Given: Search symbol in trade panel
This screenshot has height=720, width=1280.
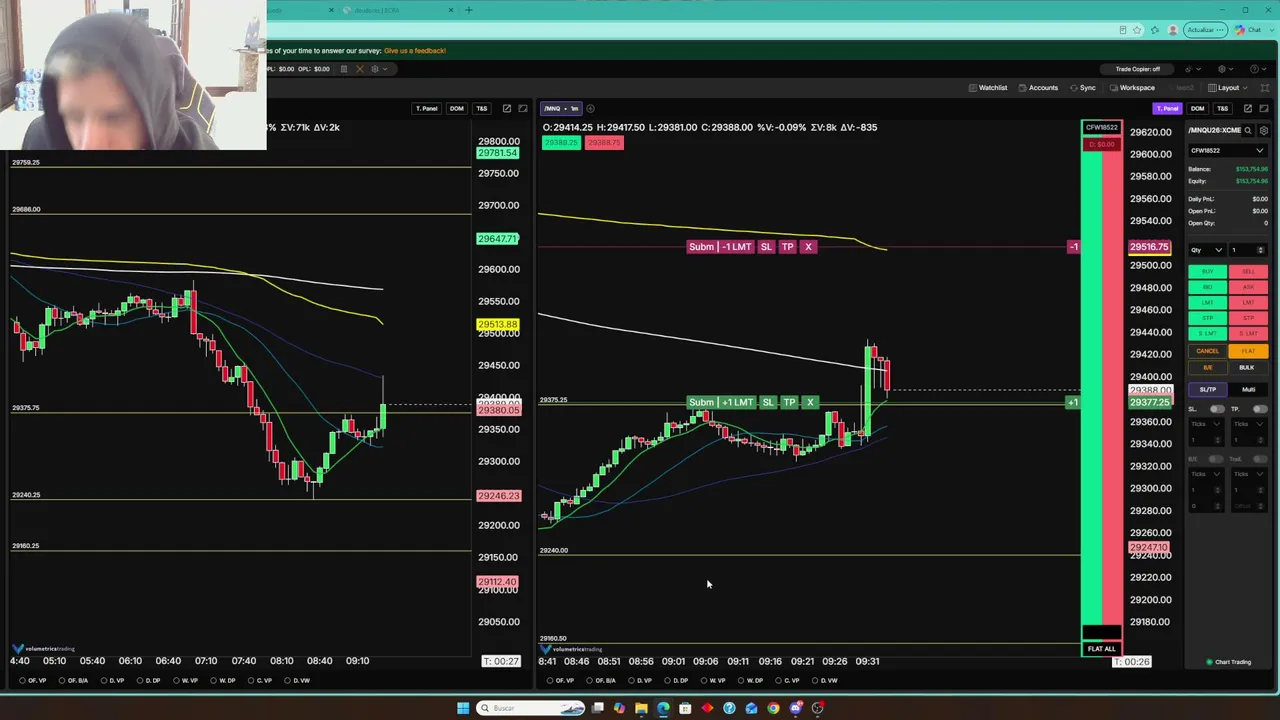Looking at the screenshot, I should tap(1248, 130).
